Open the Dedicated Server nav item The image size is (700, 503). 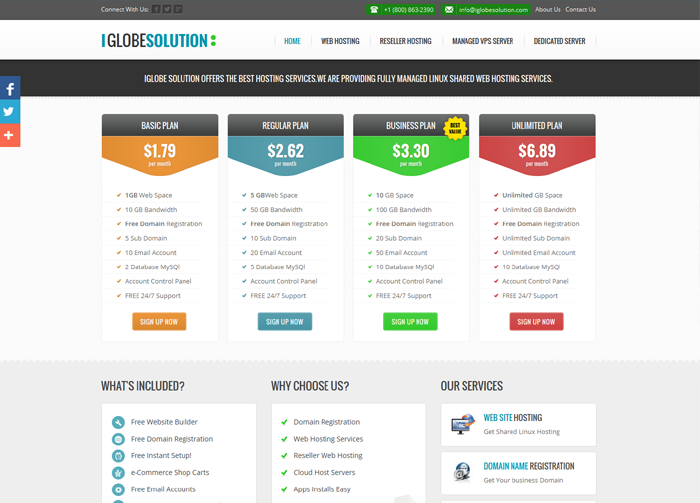560,41
